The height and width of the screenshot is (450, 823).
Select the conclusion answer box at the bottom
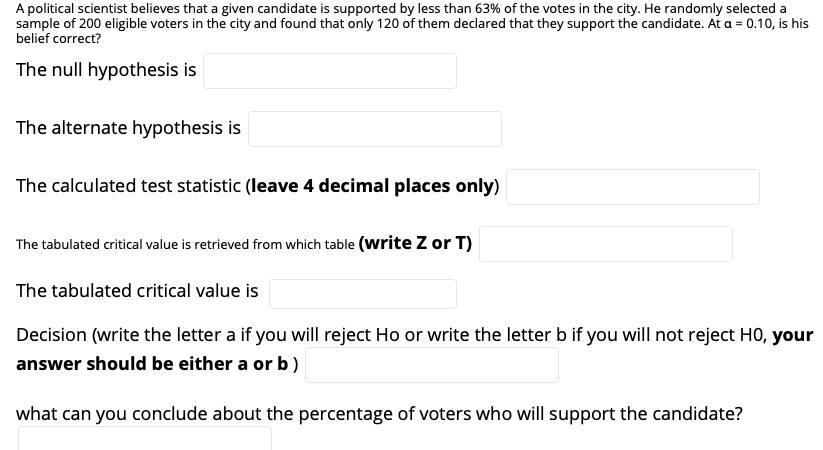[x=145, y=438]
